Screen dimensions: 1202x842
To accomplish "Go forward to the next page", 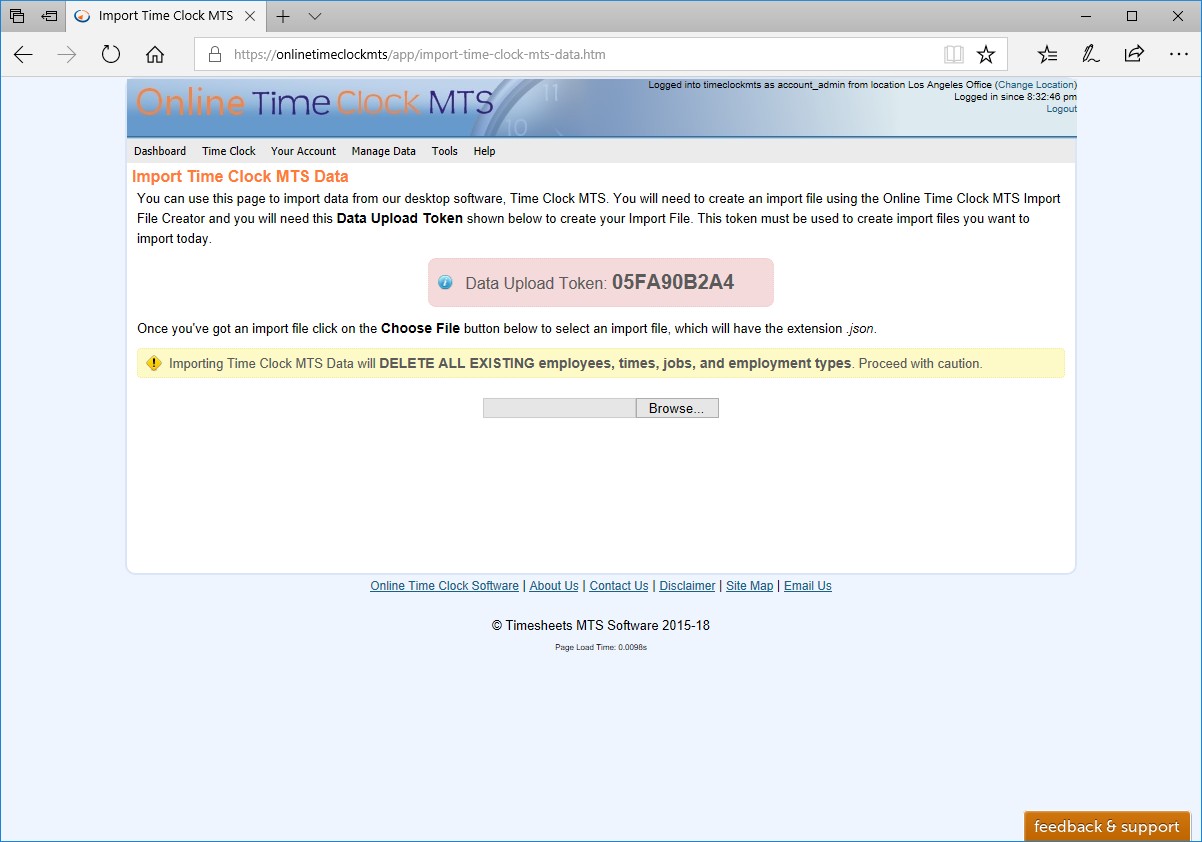I will pyautogui.click(x=67, y=54).
